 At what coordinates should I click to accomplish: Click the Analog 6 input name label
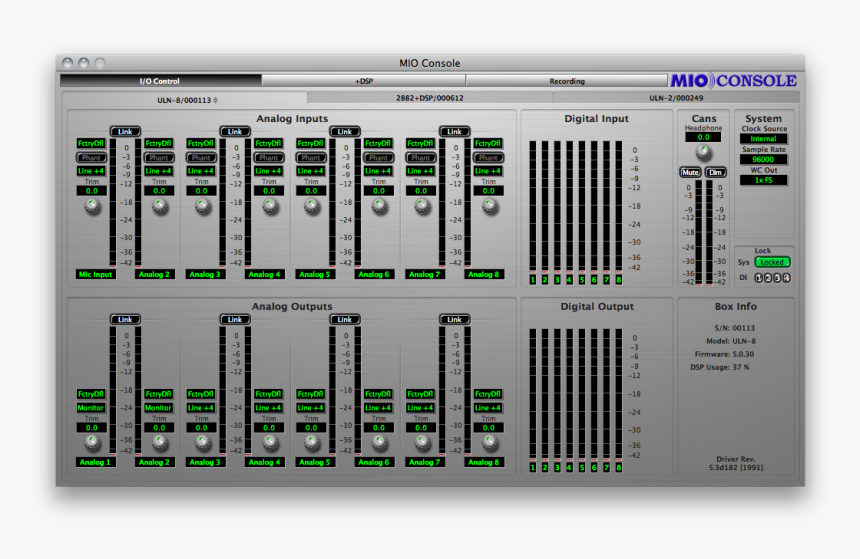[374, 274]
